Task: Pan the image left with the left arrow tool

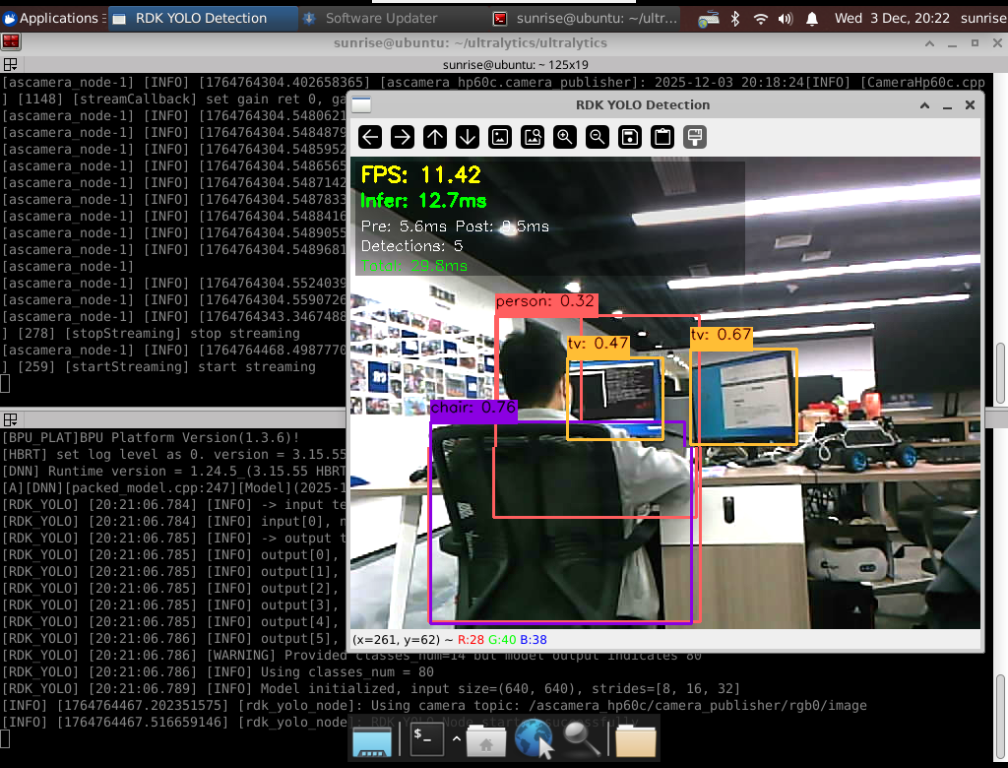Action: (370, 137)
